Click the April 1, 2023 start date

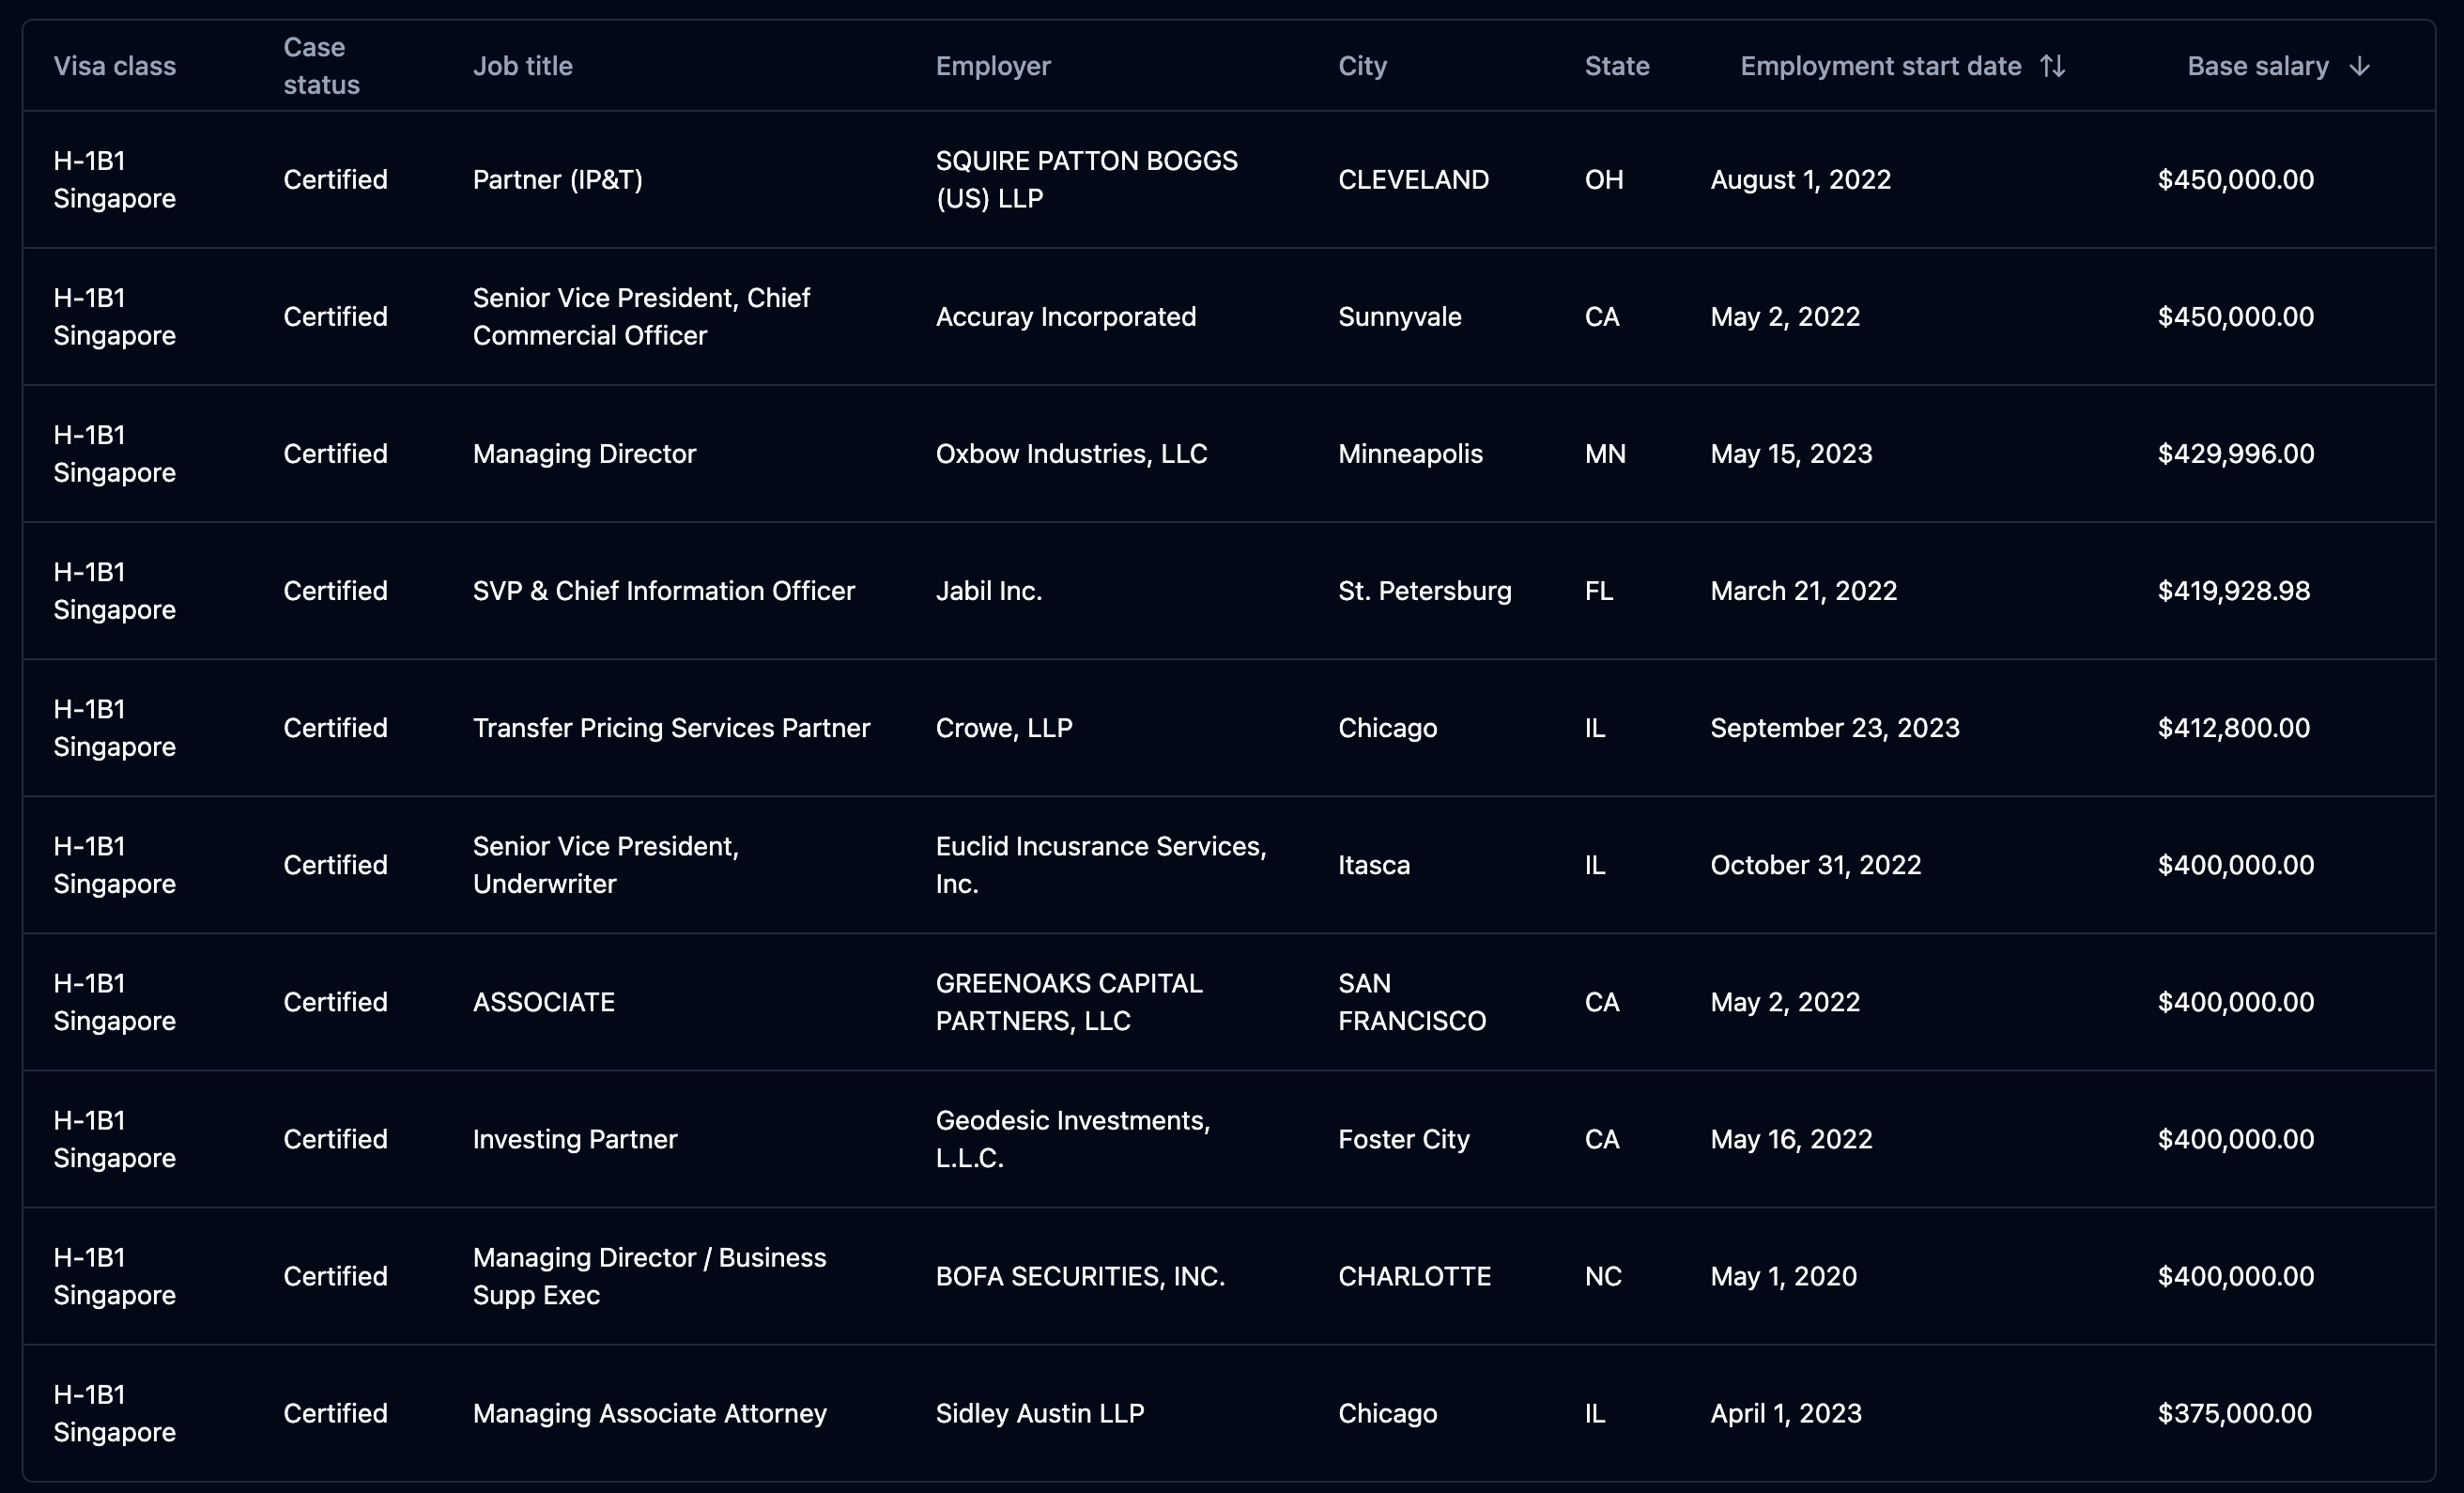pyautogui.click(x=1785, y=1413)
